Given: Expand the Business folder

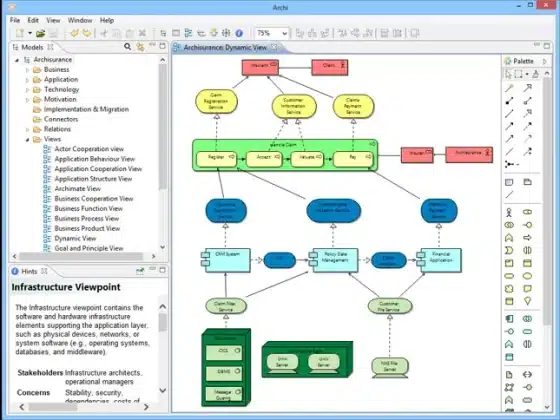Looking at the screenshot, I should (x=27, y=70).
